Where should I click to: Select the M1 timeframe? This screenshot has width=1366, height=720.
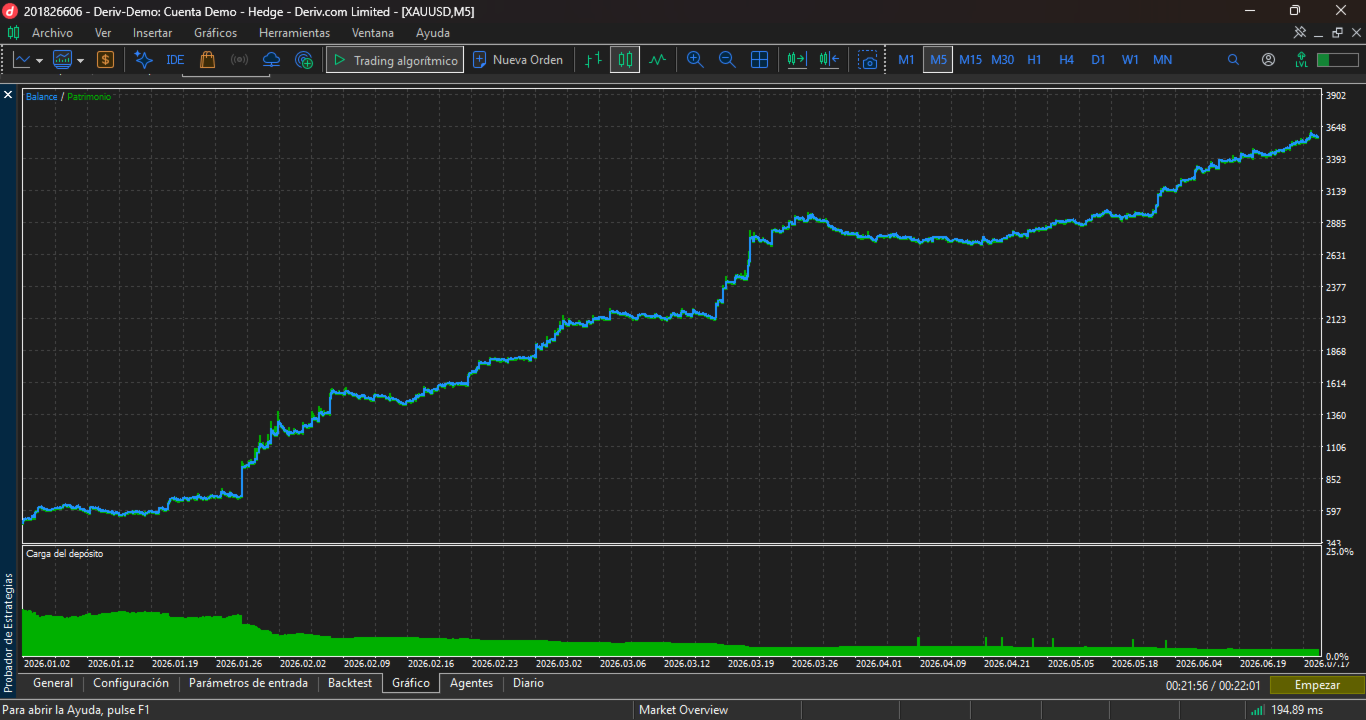coord(906,60)
